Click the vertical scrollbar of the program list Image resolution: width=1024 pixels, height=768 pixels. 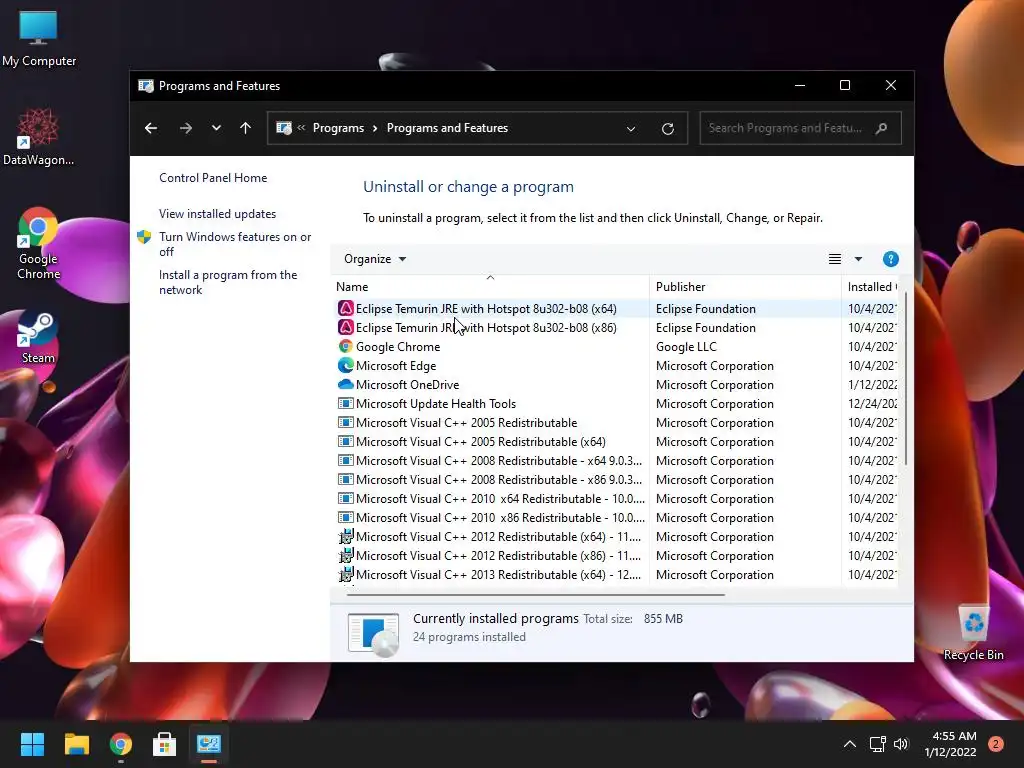tap(906, 379)
